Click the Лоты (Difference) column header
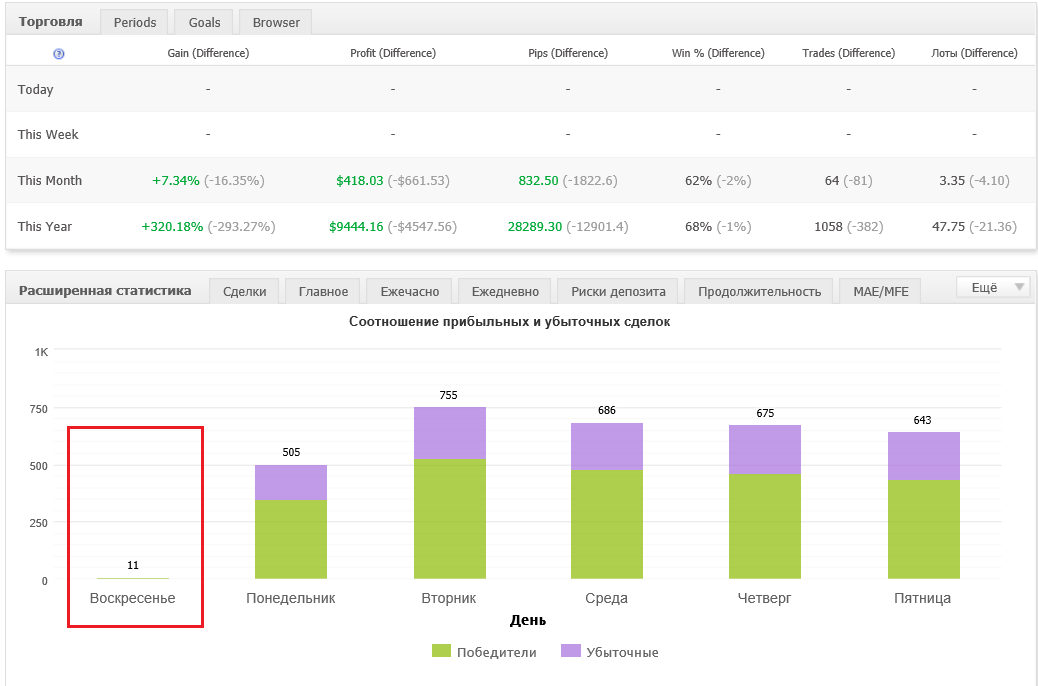Viewport: 1038px width, 686px height. click(974, 53)
